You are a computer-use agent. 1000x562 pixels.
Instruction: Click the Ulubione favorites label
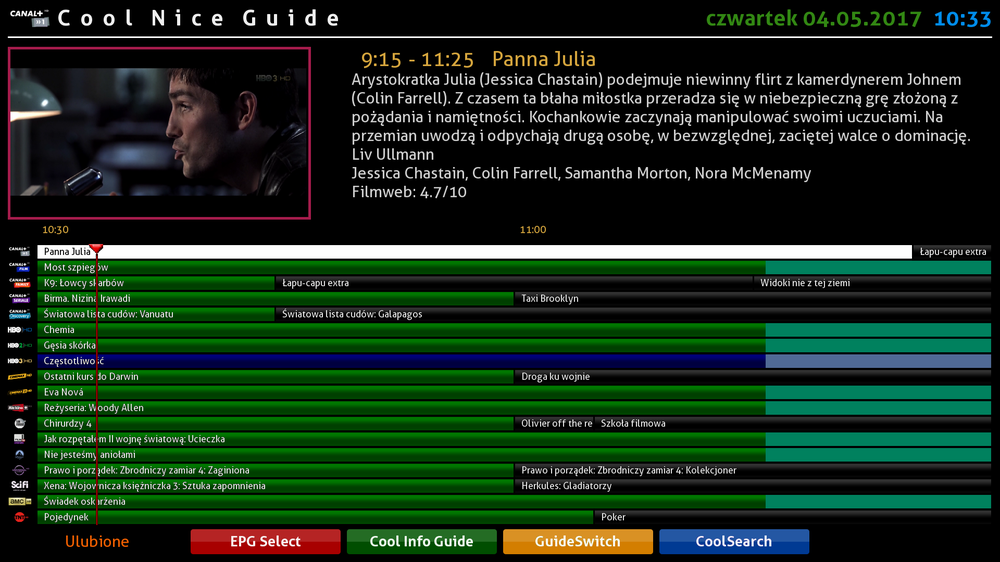(x=97, y=541)
